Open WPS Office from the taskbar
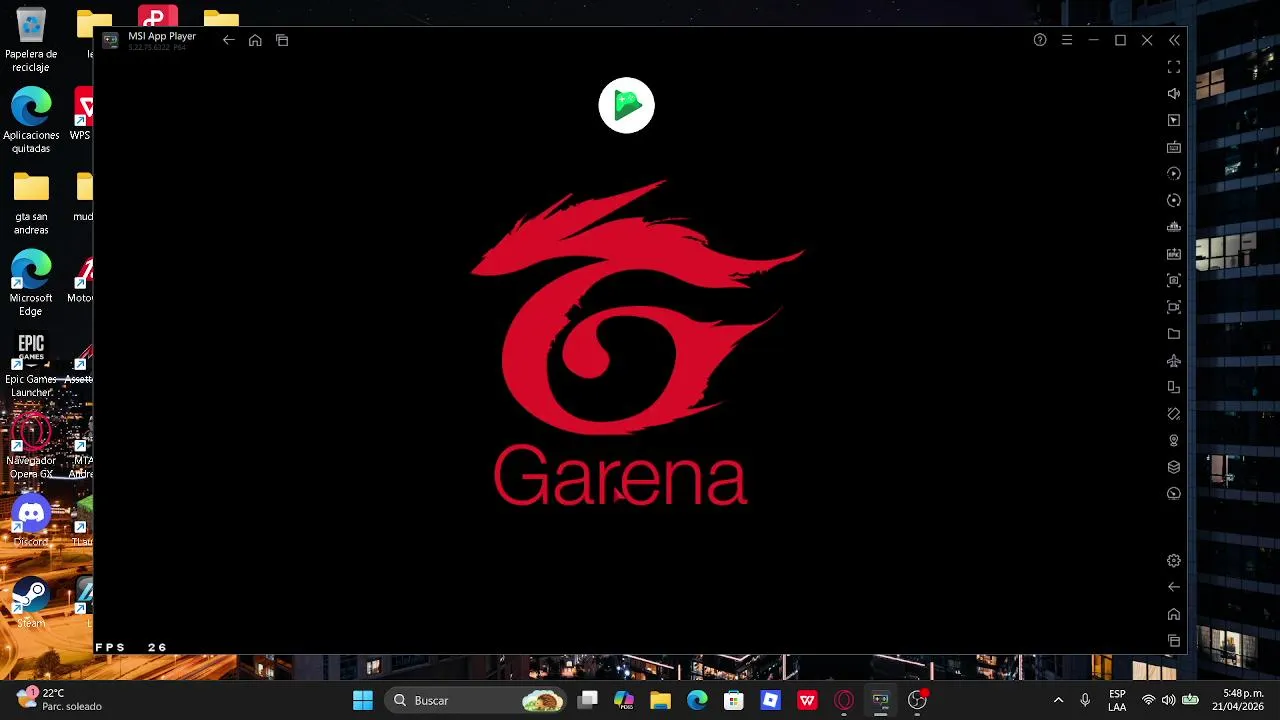This screenshot has width=1280, height=720. [807, 700]
